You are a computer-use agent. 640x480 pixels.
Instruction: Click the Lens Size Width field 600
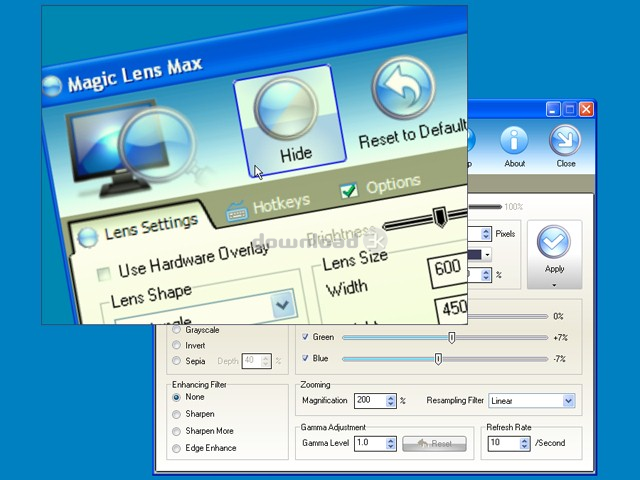[447, 269]
